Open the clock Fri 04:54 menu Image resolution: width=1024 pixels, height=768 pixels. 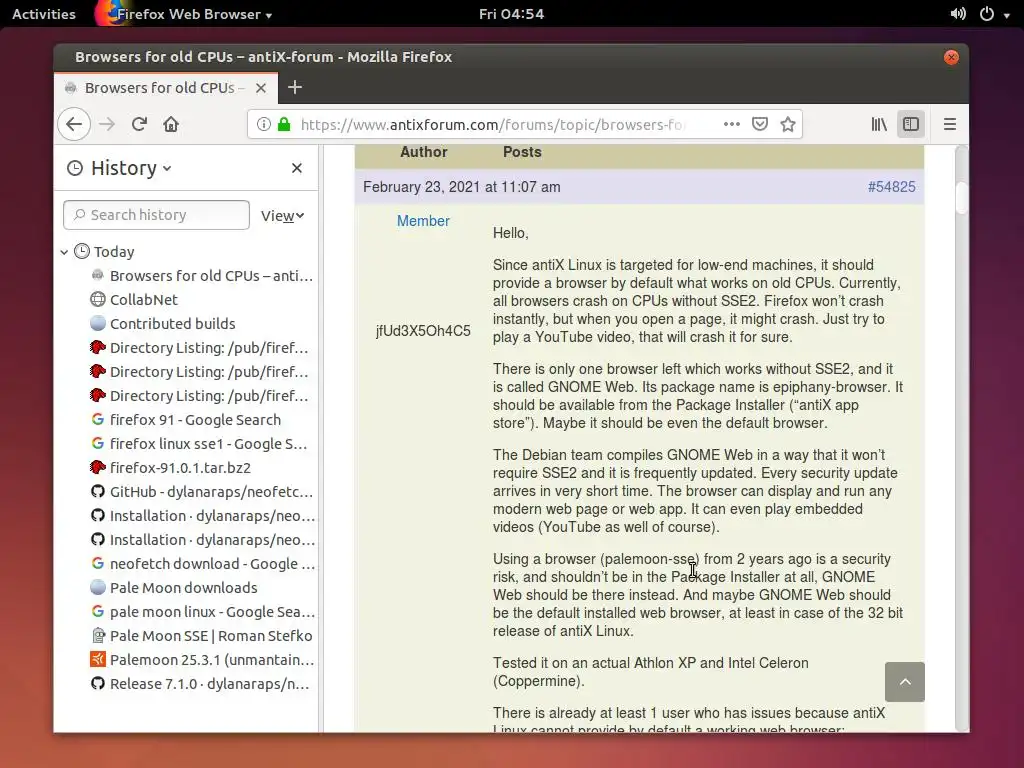point(511,14)
